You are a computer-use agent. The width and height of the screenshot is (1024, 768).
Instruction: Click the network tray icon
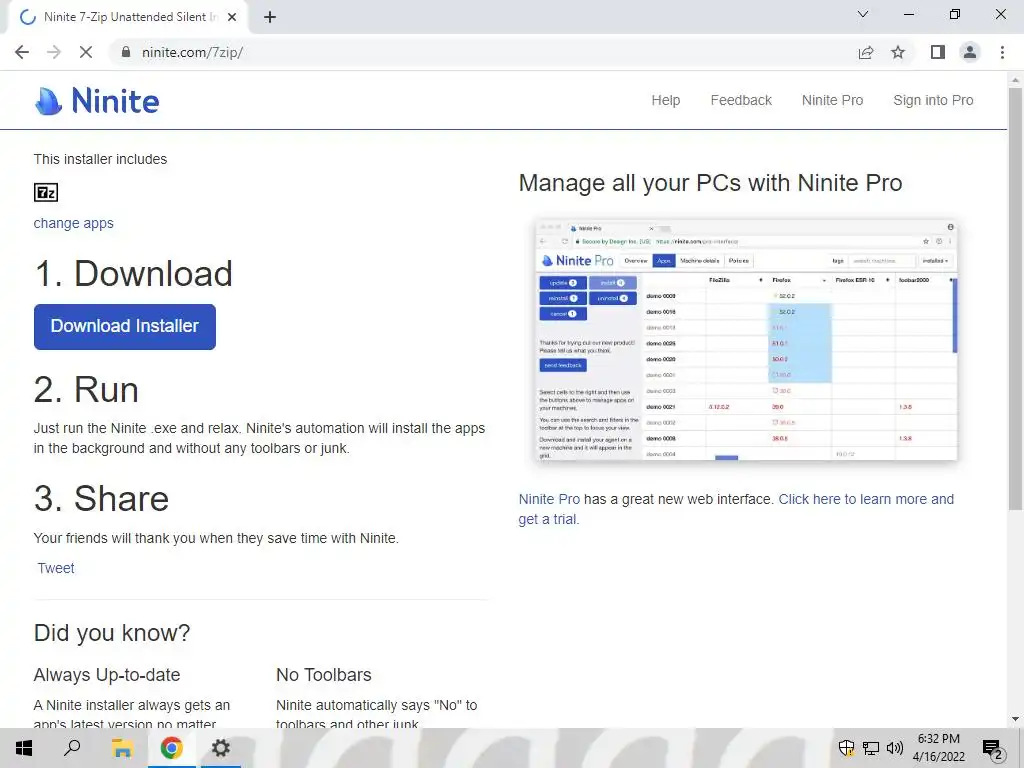coord(871,748)
